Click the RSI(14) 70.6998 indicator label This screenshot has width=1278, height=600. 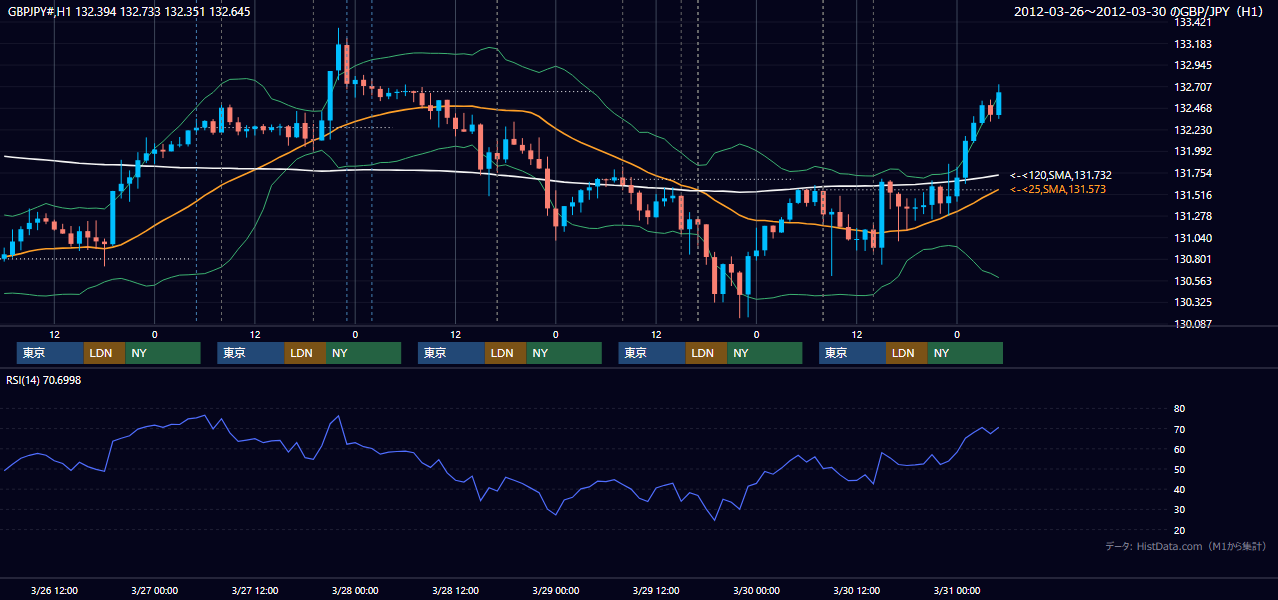(x=43, y=380)
